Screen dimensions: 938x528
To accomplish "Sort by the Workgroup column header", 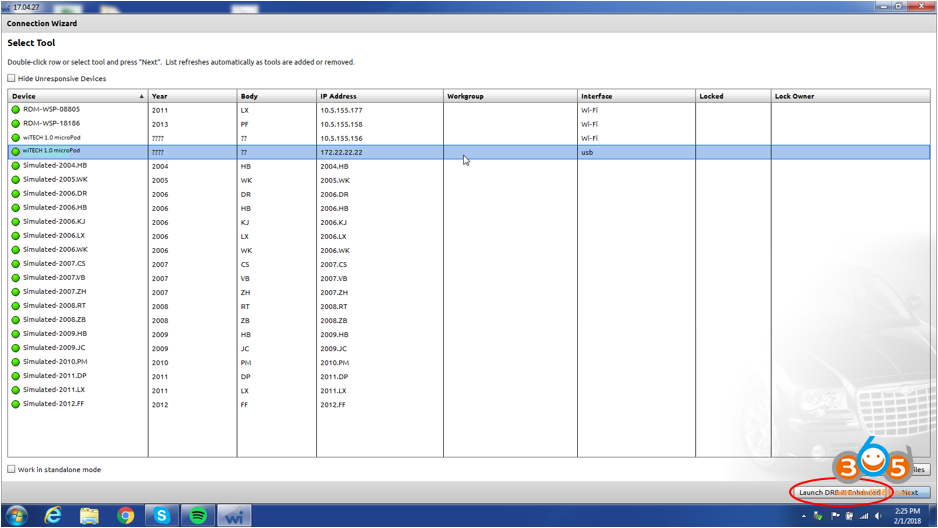I will (510, 96).
